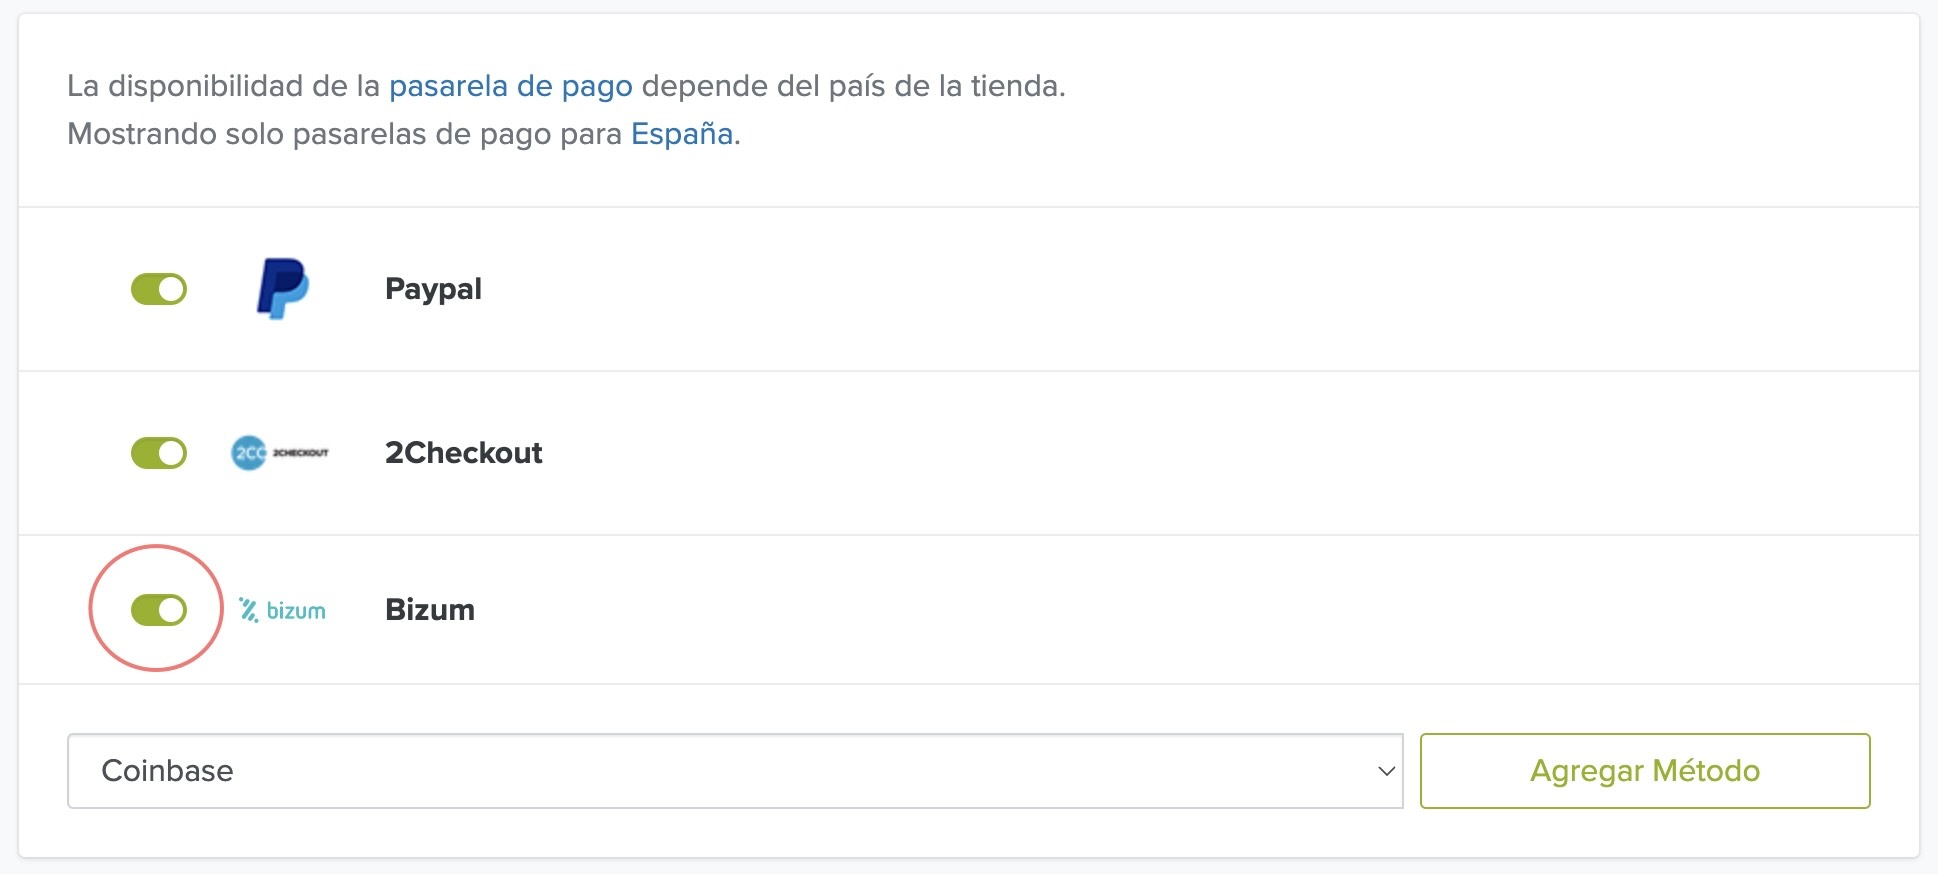This screenshot has width=1938, height=874.
Task: Click the word Coinbase in the selector
Action: pyautogui.click(x=167, y=771)
